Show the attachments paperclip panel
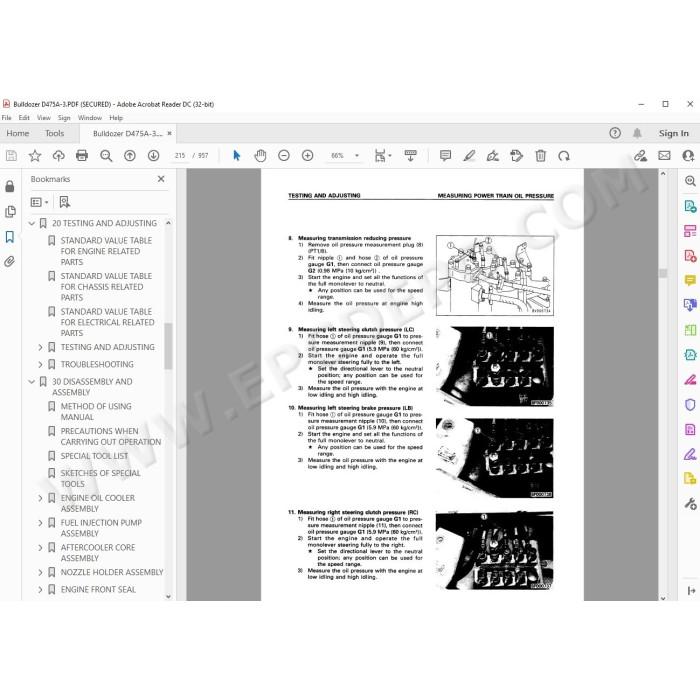 10,261
